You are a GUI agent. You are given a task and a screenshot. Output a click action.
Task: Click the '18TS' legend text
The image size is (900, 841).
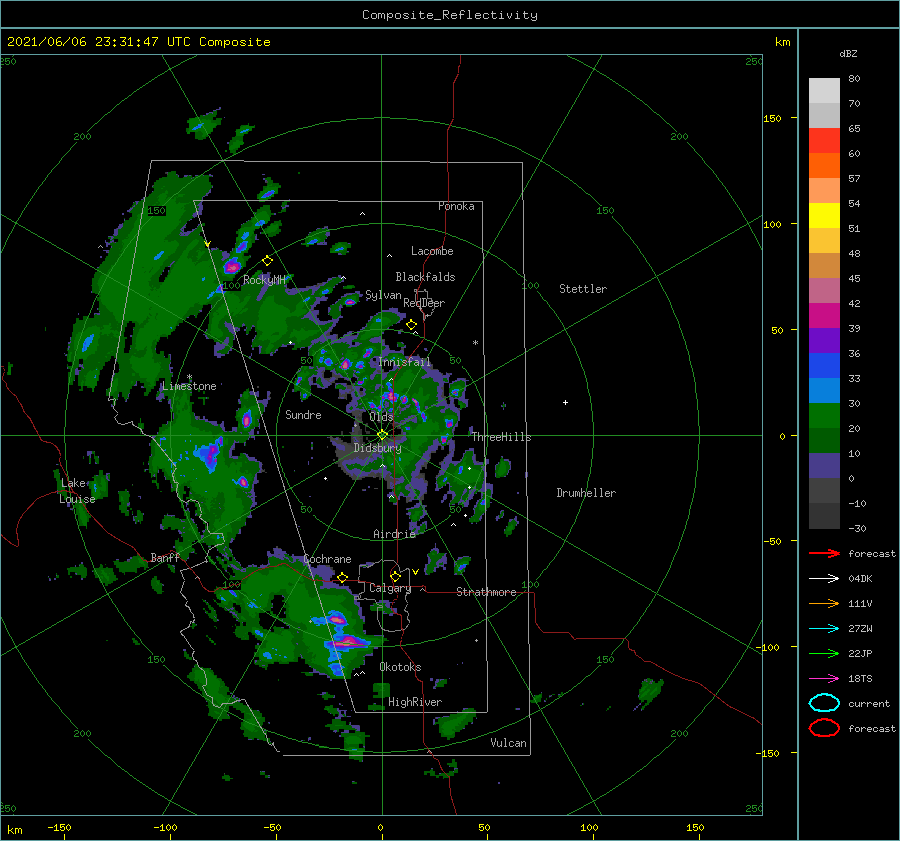pos(860,679)
